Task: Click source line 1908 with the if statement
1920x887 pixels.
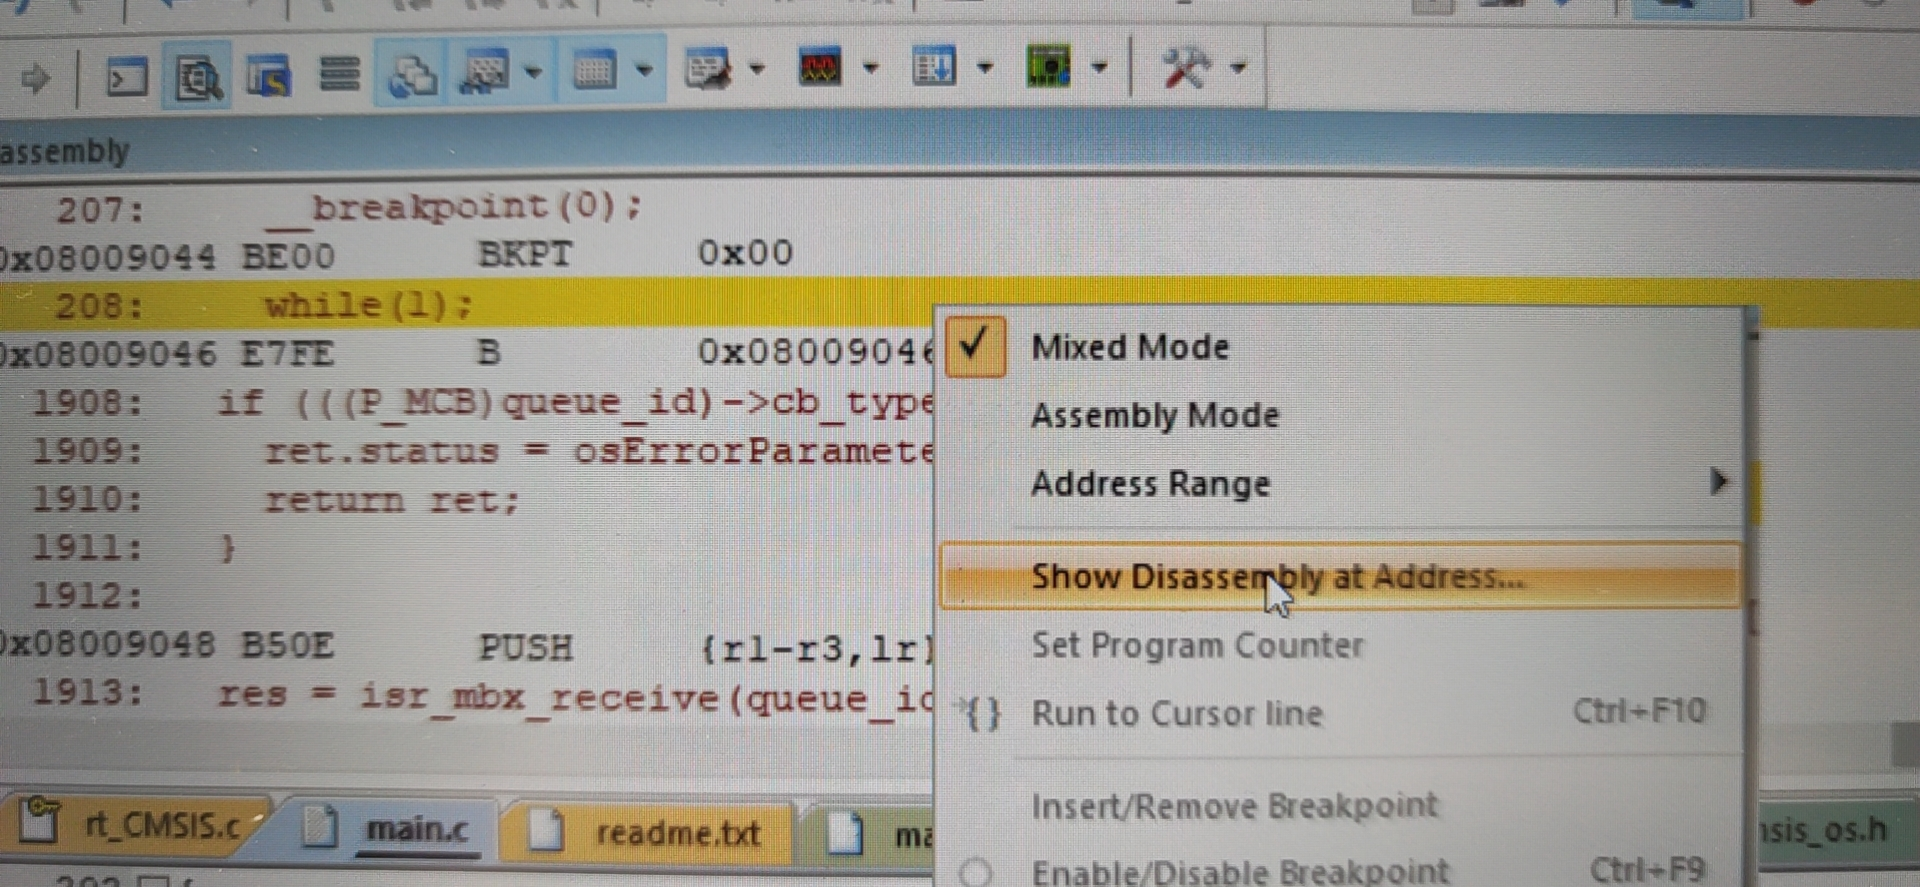Action: (482, 403)
